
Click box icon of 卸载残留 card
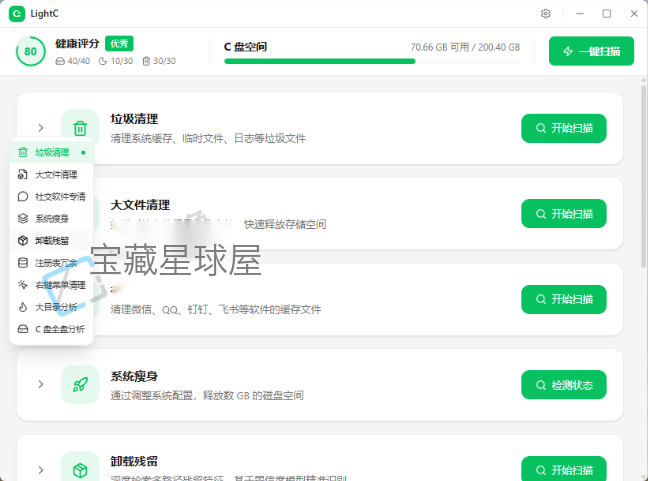80,470
